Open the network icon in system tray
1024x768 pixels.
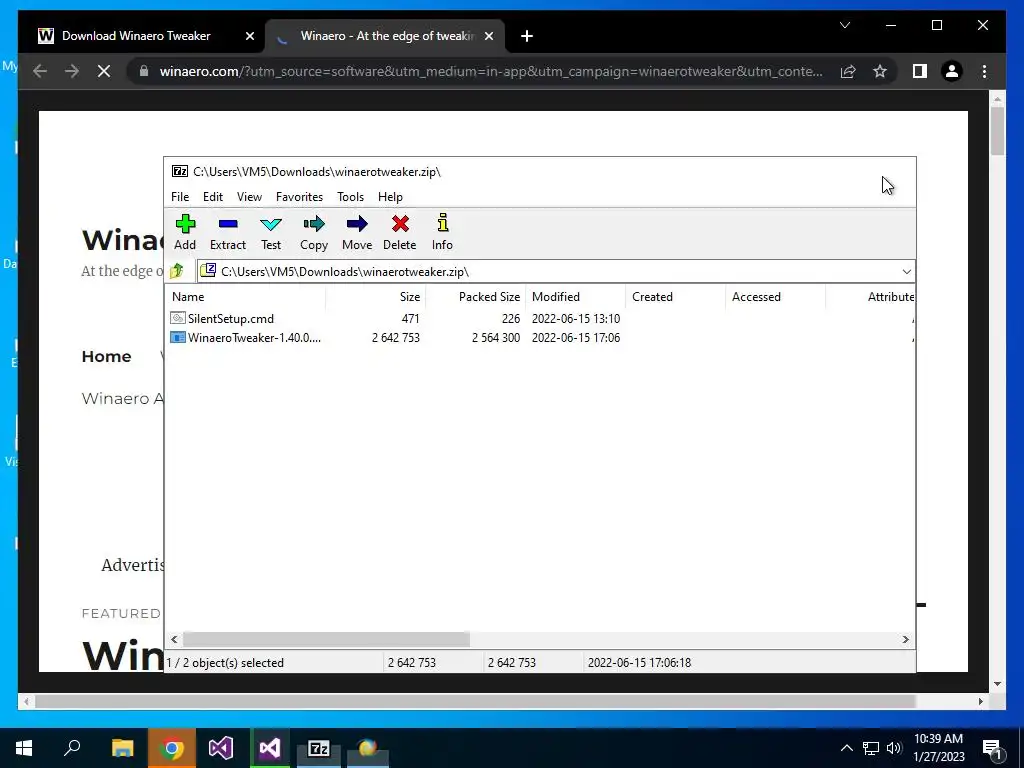click(x=871, y=748)
